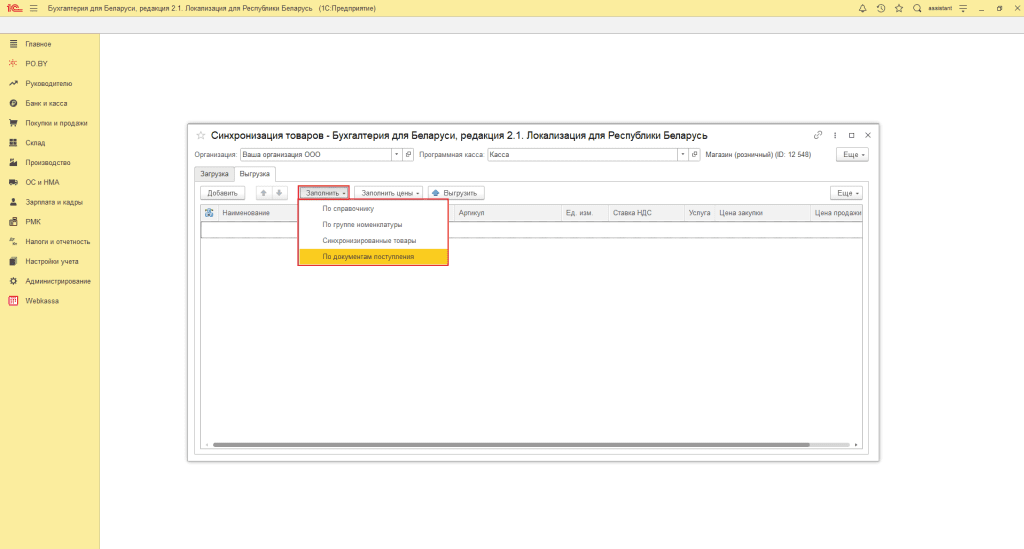The image size is (1024, 549).
Task: Open the Еще menu in the table toolbar
Action: click(846, 193)
